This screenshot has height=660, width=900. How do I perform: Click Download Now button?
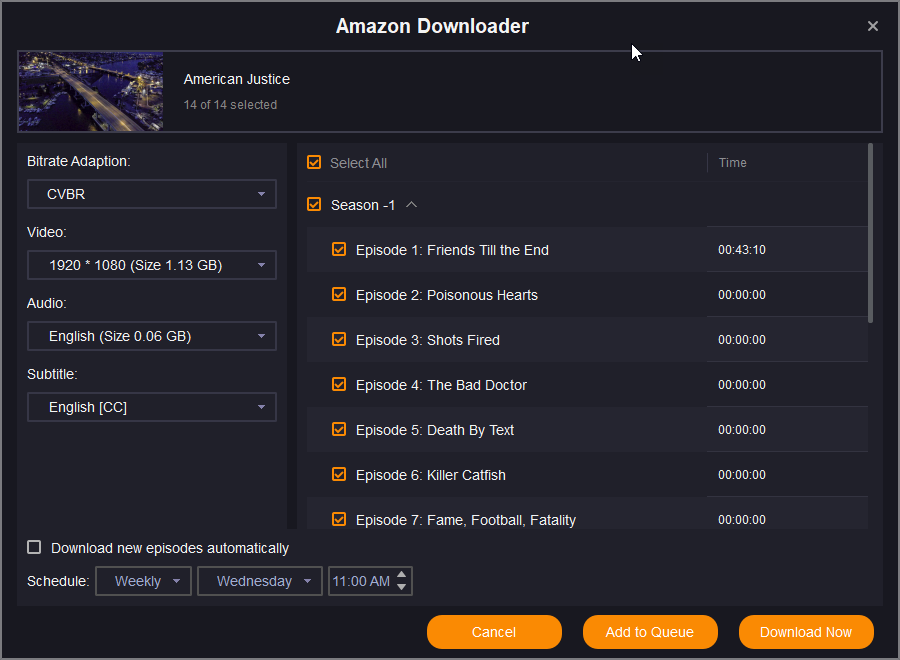(x=806, y=632)
